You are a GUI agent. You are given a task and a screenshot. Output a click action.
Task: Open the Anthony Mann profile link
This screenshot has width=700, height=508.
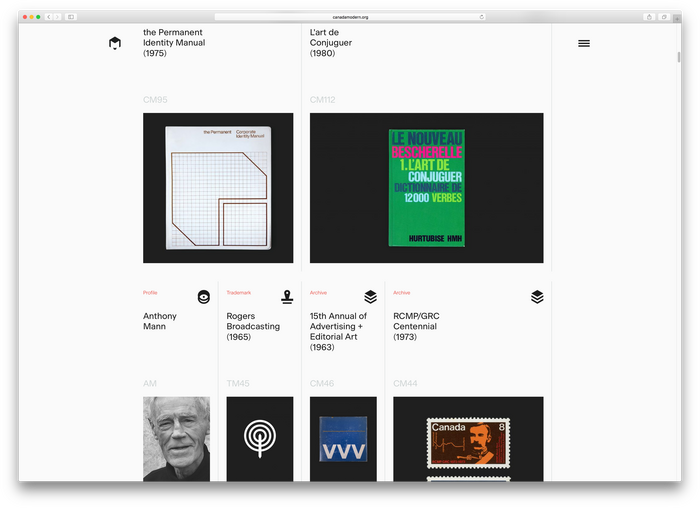click(160, 321)
